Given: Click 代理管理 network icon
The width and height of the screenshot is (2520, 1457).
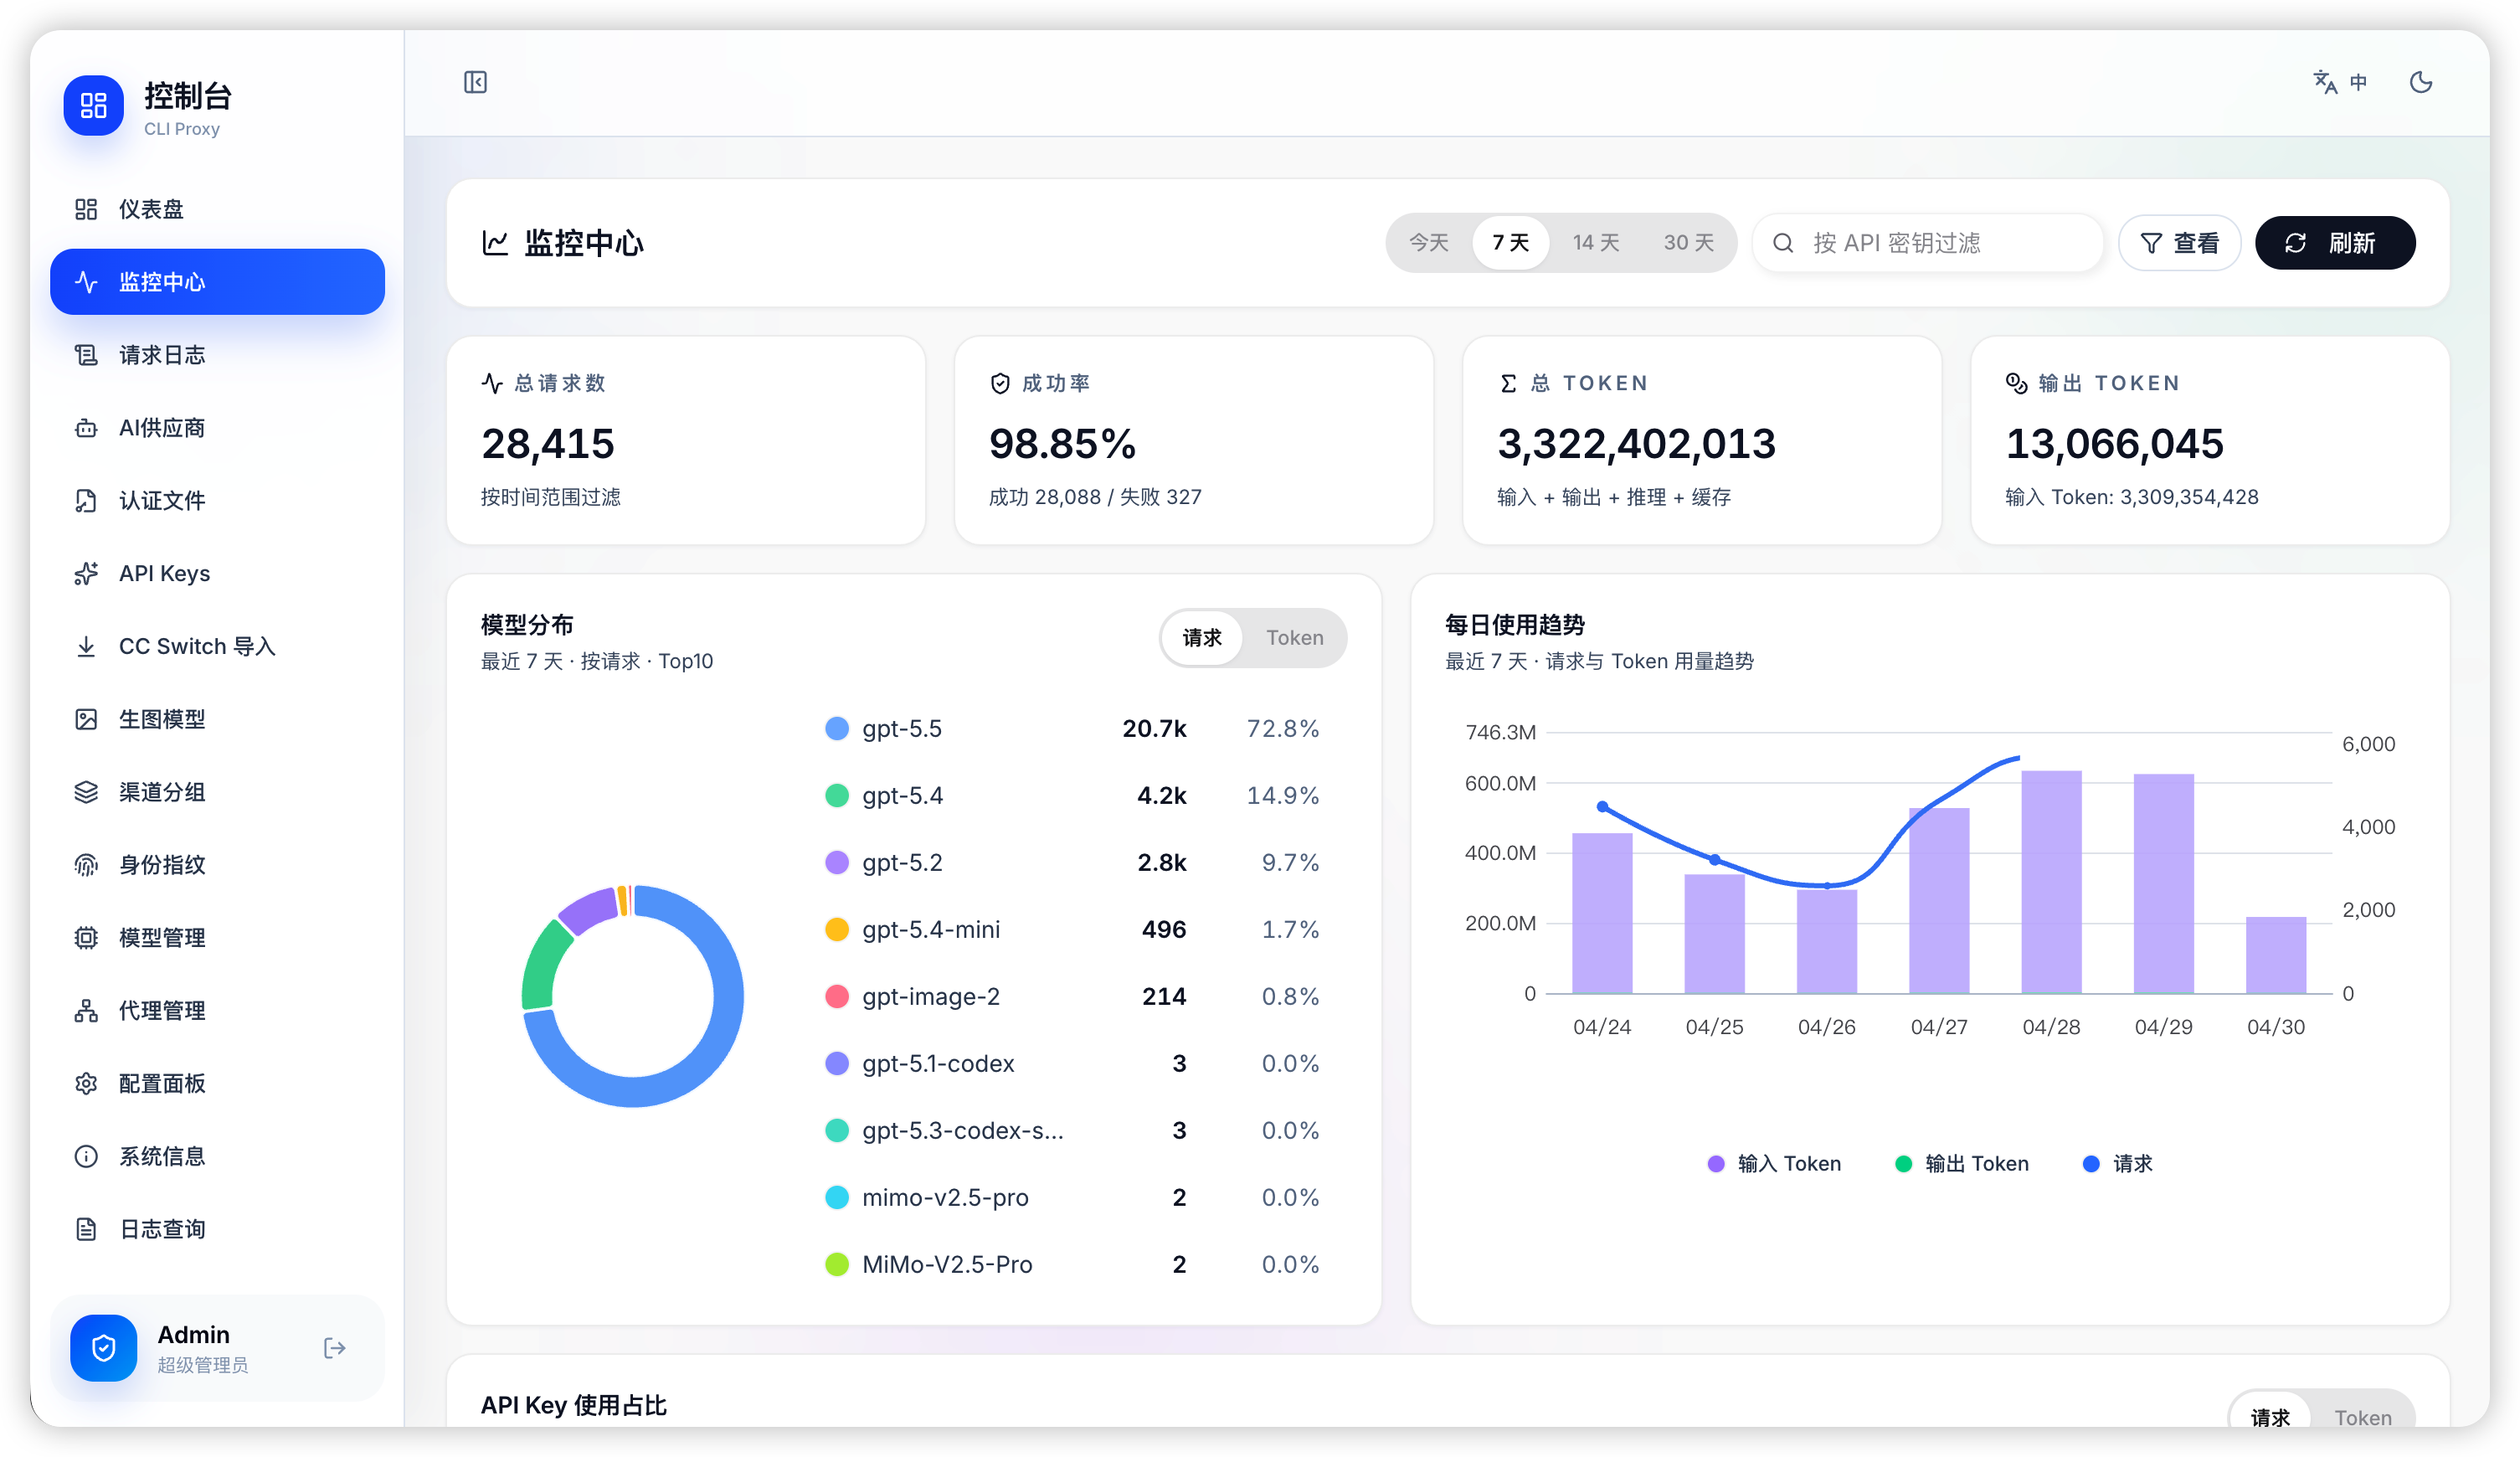Looking at the screenshot, I should coord(86,1010).
